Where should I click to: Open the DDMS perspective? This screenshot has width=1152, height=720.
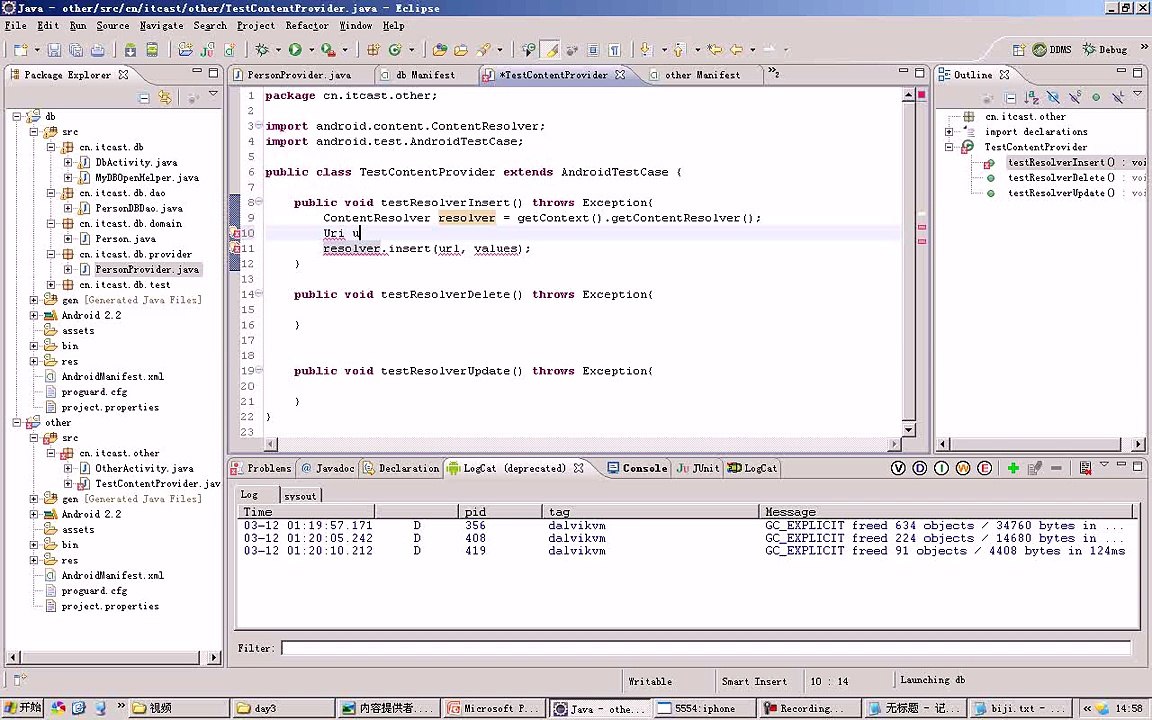[1052, 49]
